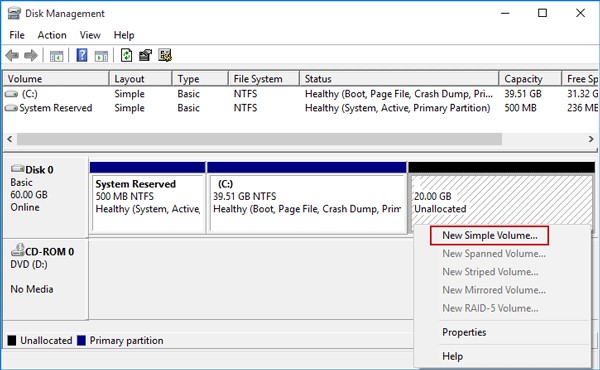Viewport: 600px width, 370px height.
Task: Open the File menu
Action: 17,35
